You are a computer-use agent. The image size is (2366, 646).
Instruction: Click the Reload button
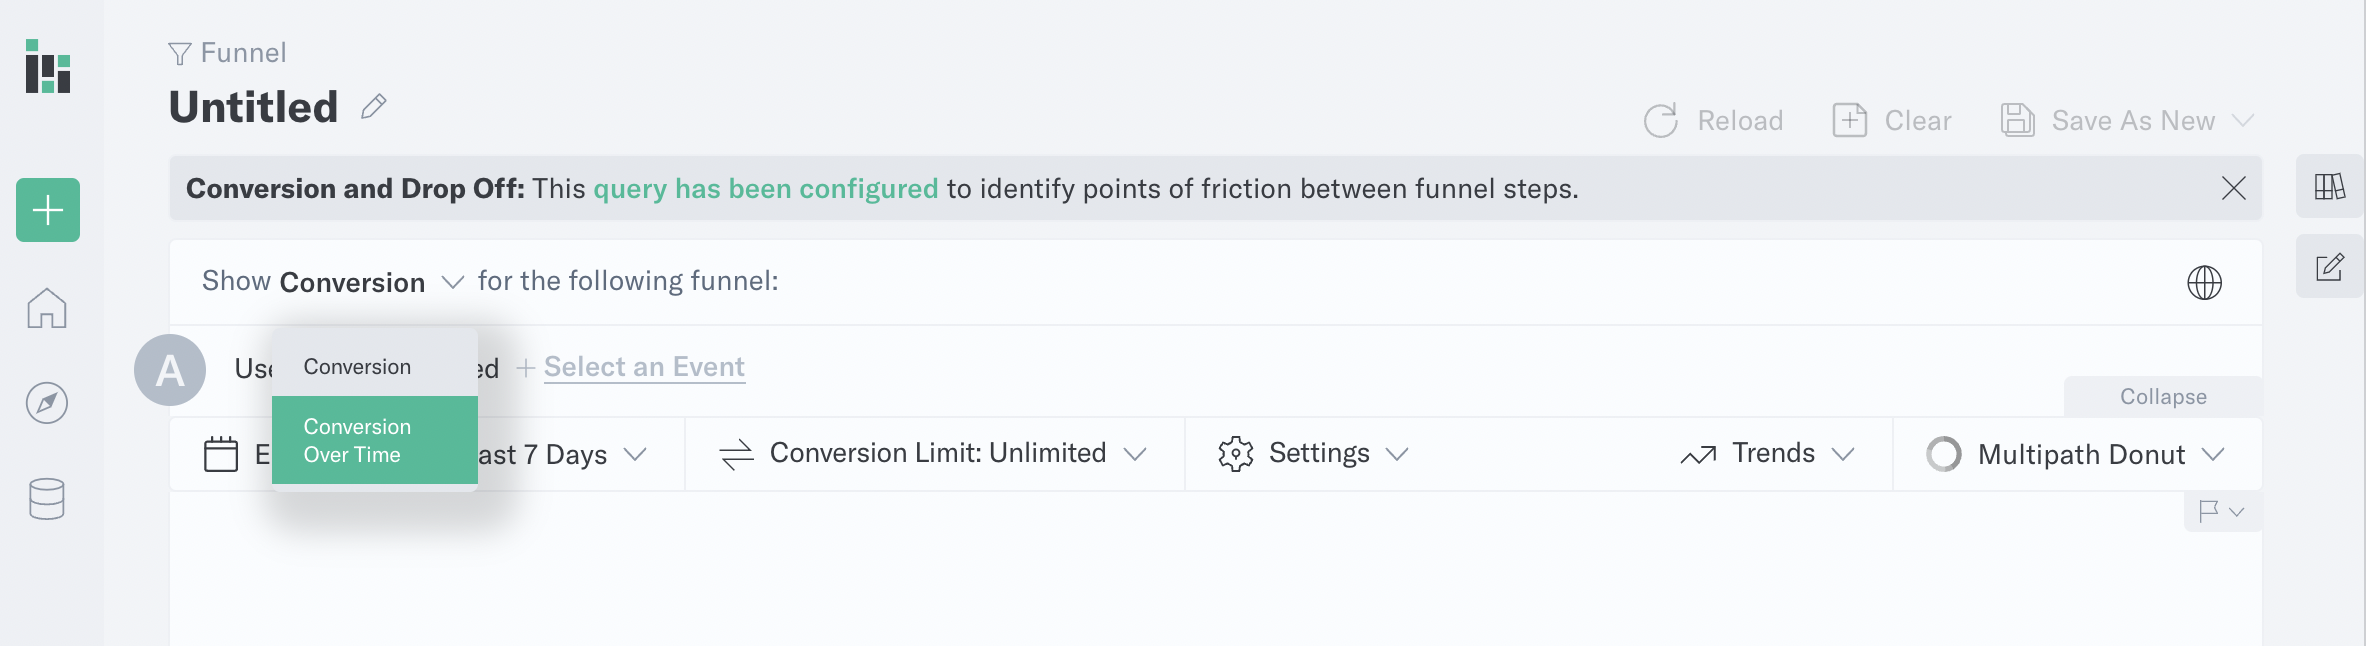tap(1714, 121)
